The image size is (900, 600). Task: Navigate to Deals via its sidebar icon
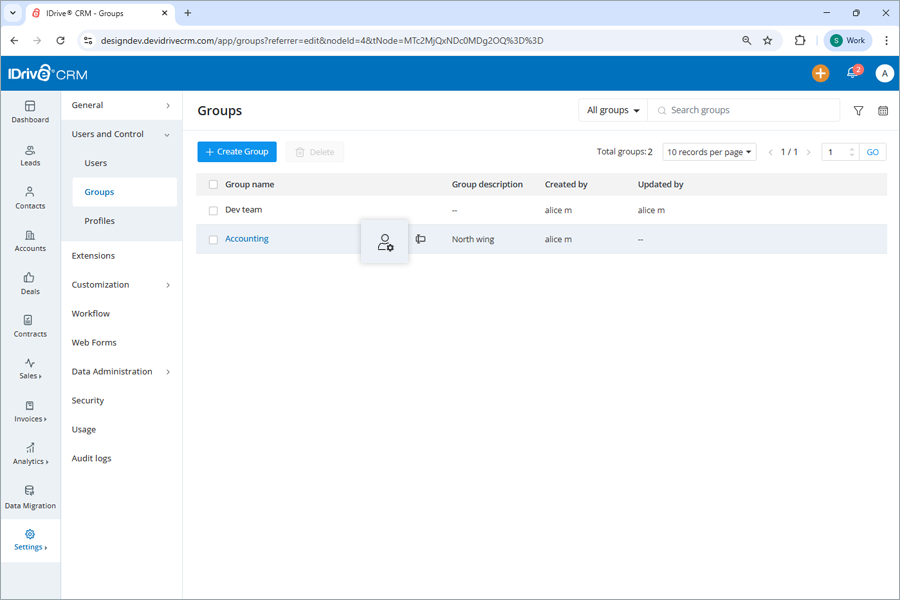coord(30,283)
